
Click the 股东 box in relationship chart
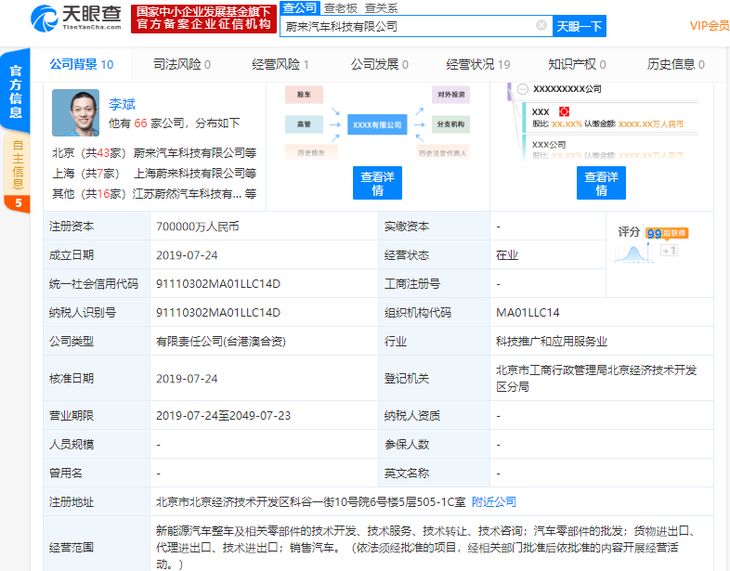(x=304, y=95)
